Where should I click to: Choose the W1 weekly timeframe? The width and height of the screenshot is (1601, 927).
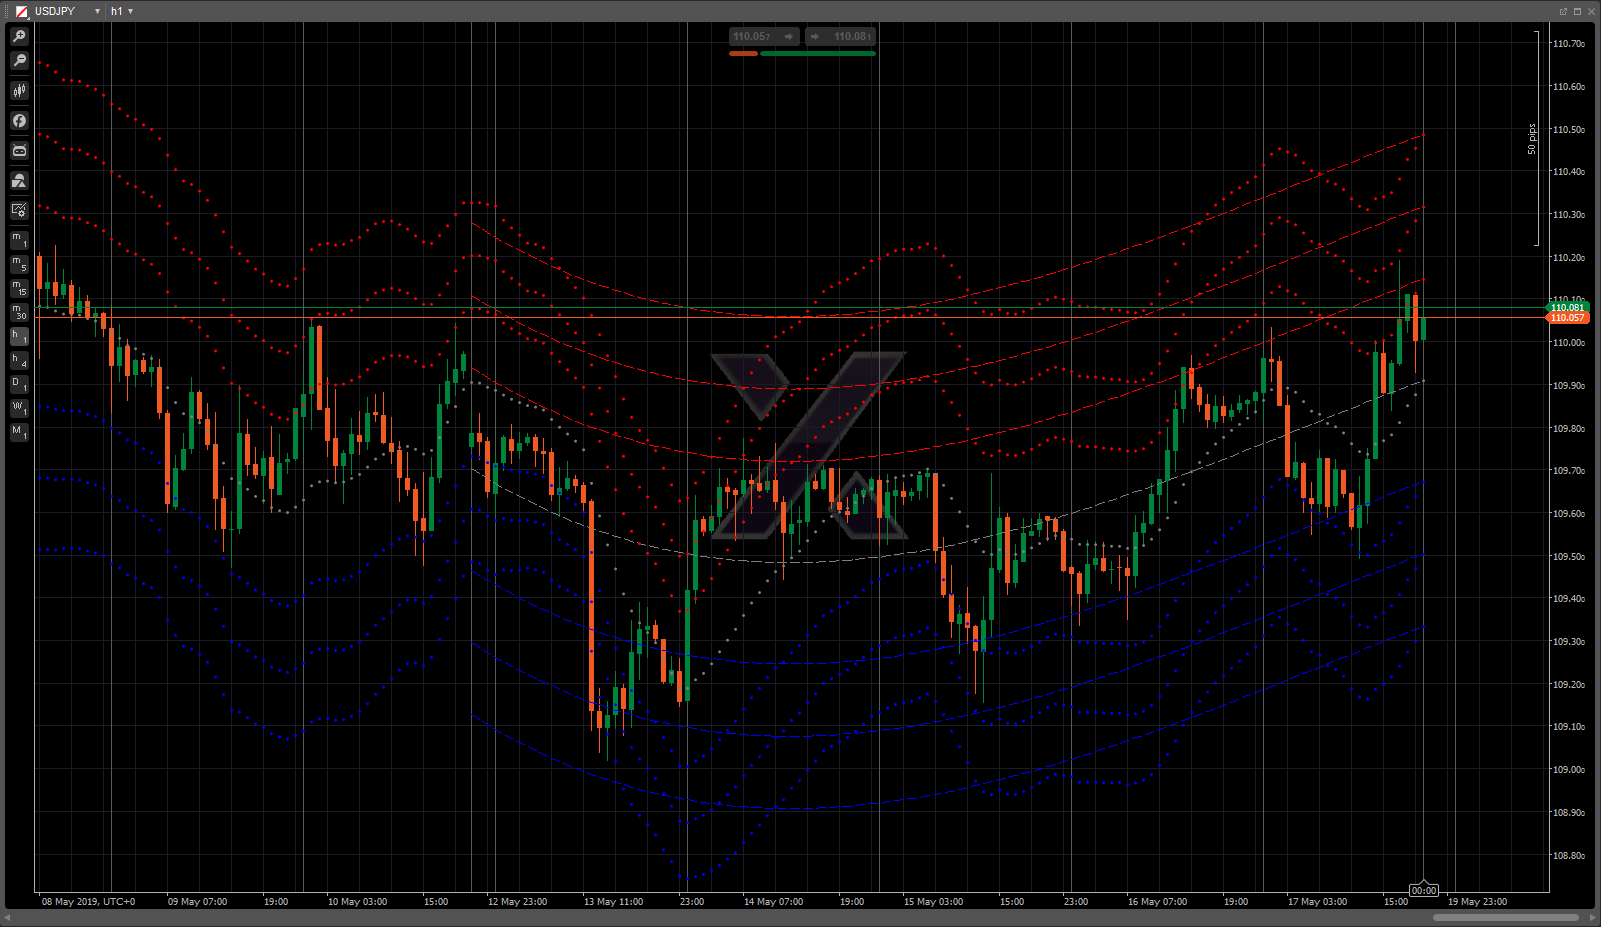pos(19,408)
